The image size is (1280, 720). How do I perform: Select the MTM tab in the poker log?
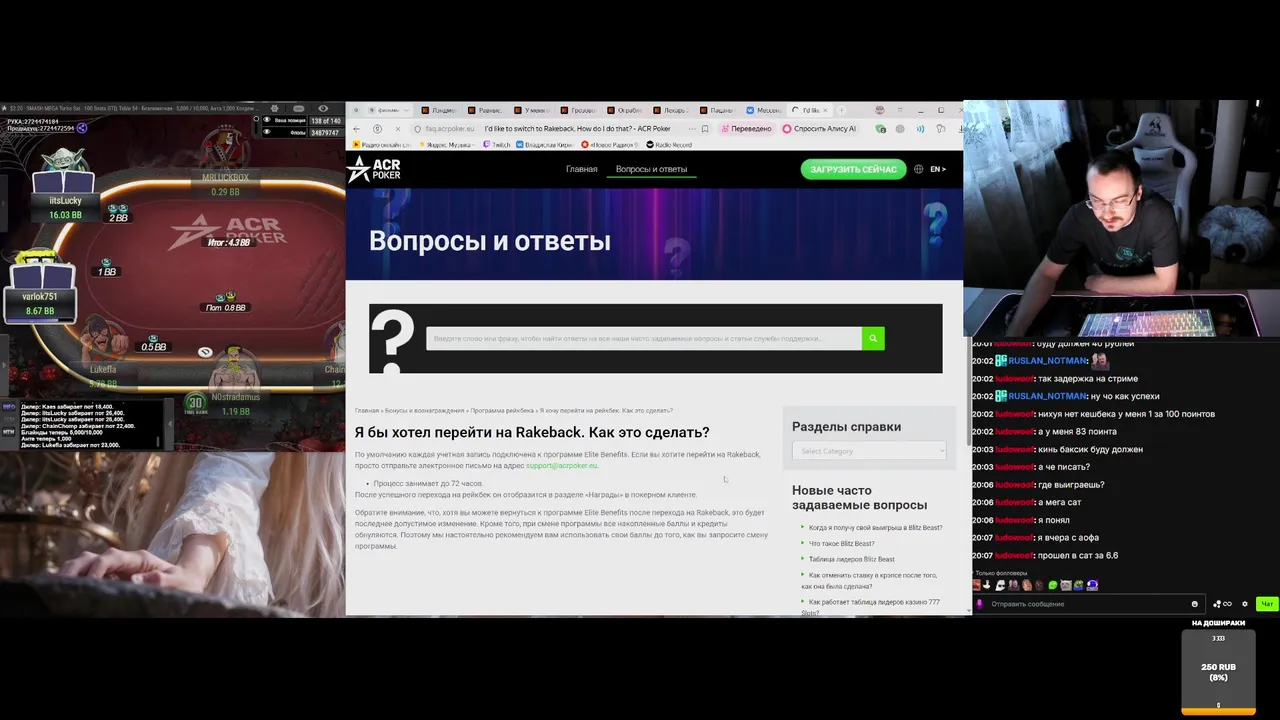[x=8, y=431]
